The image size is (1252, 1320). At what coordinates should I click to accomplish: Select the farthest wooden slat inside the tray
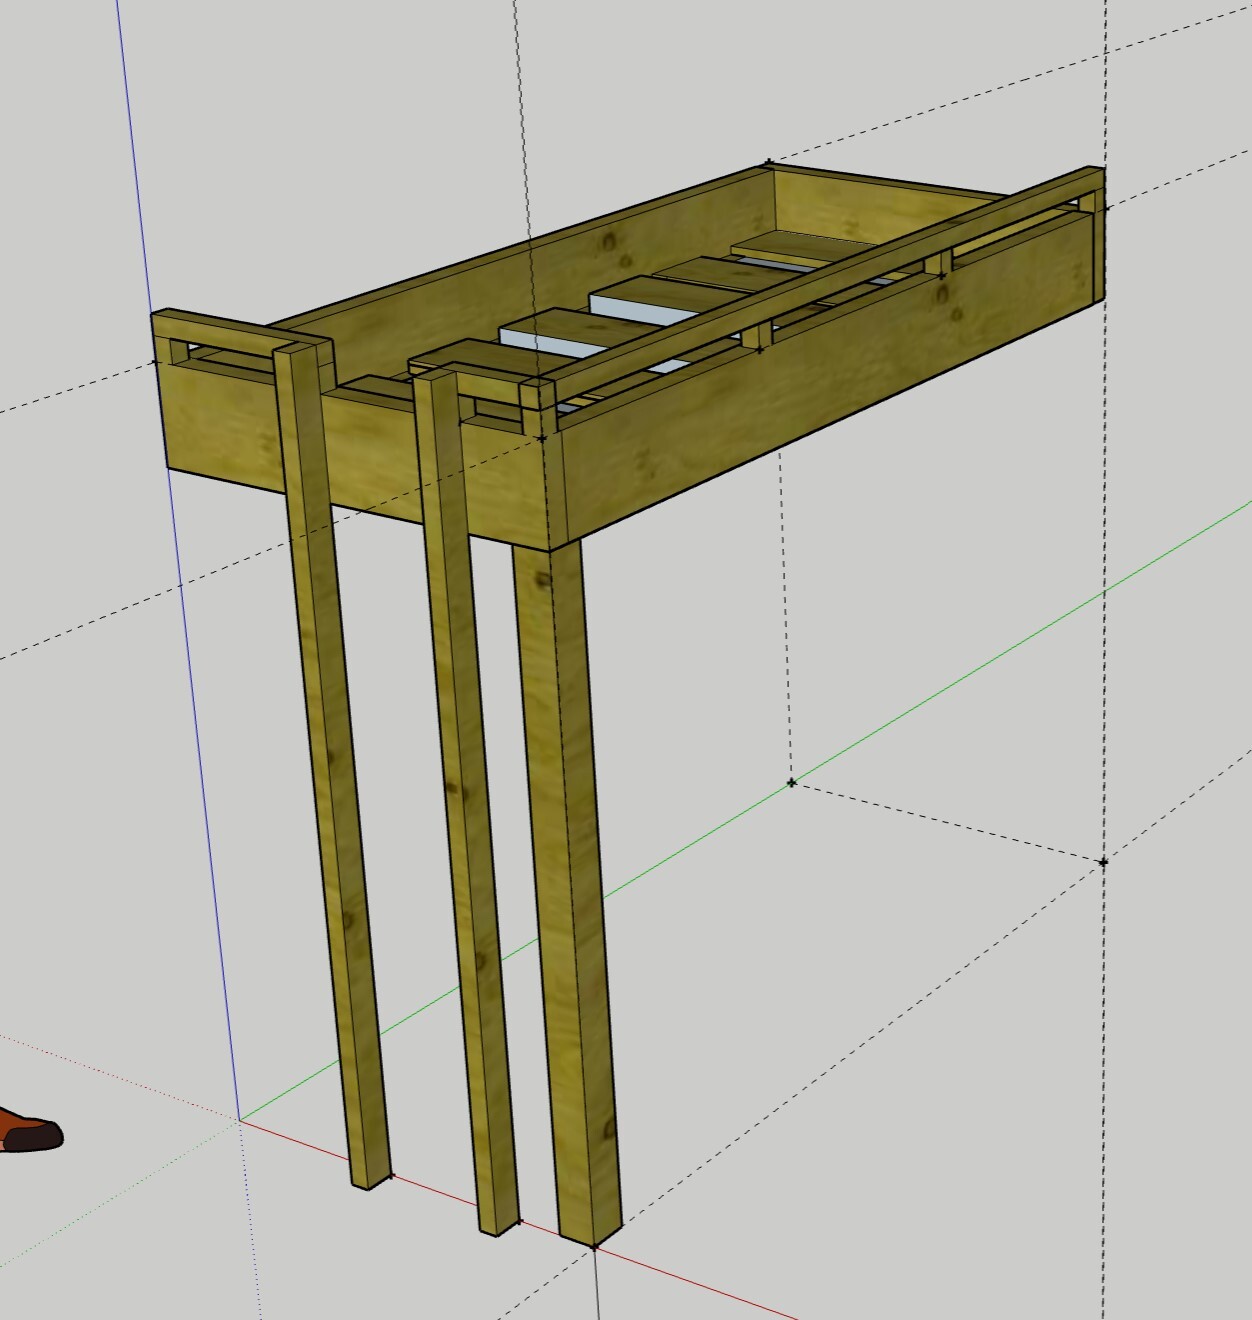tap(790, 242)
